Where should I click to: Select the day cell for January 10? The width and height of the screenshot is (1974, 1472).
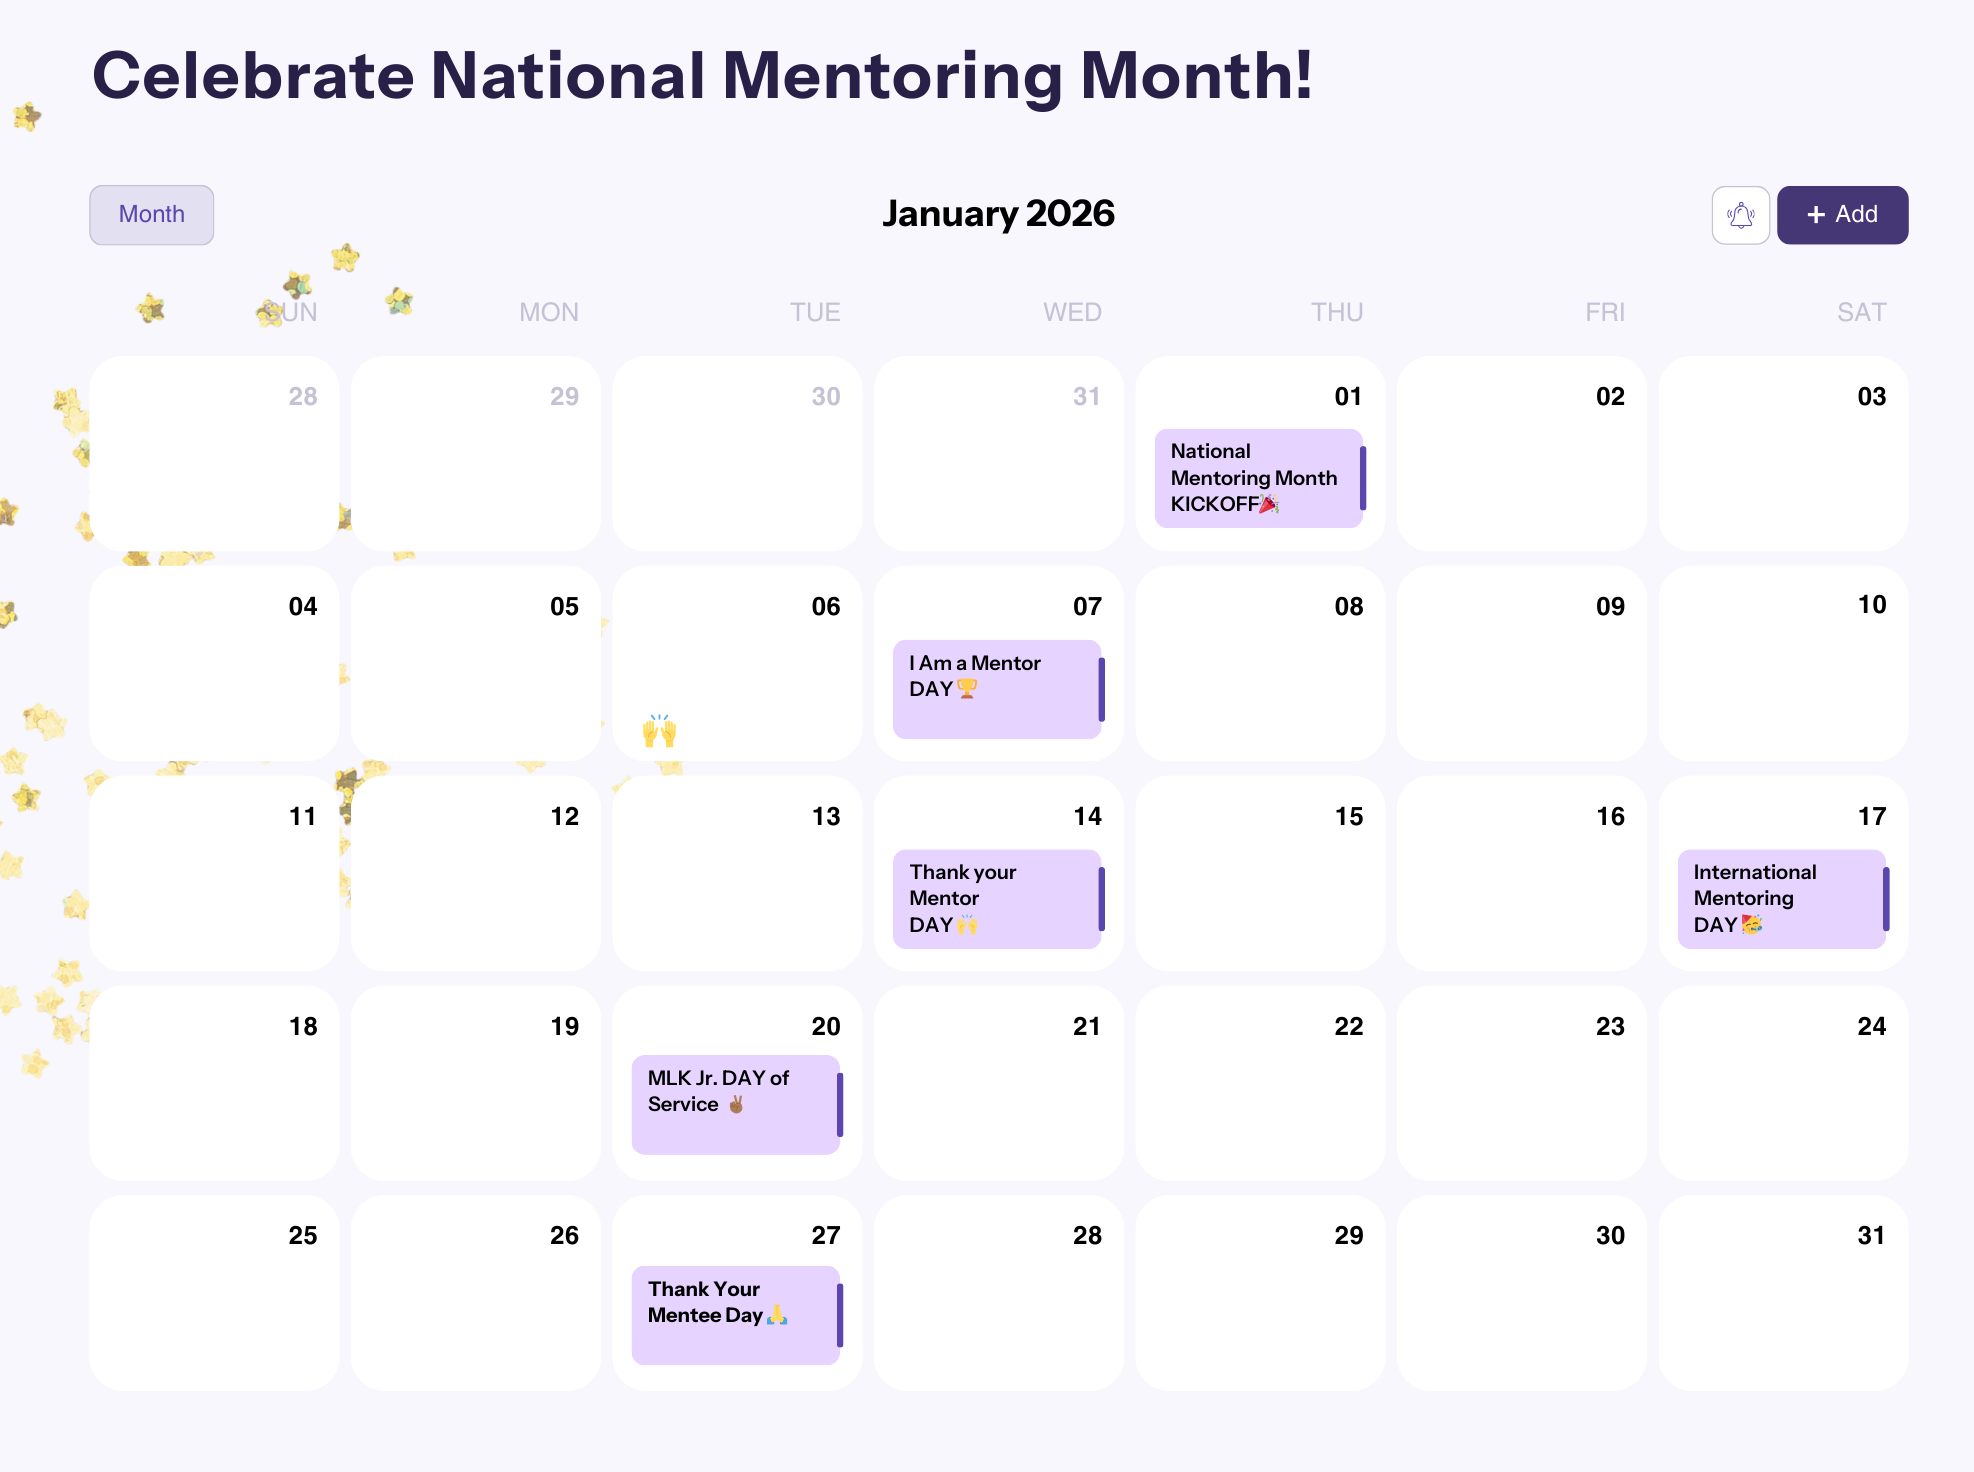1782,662
